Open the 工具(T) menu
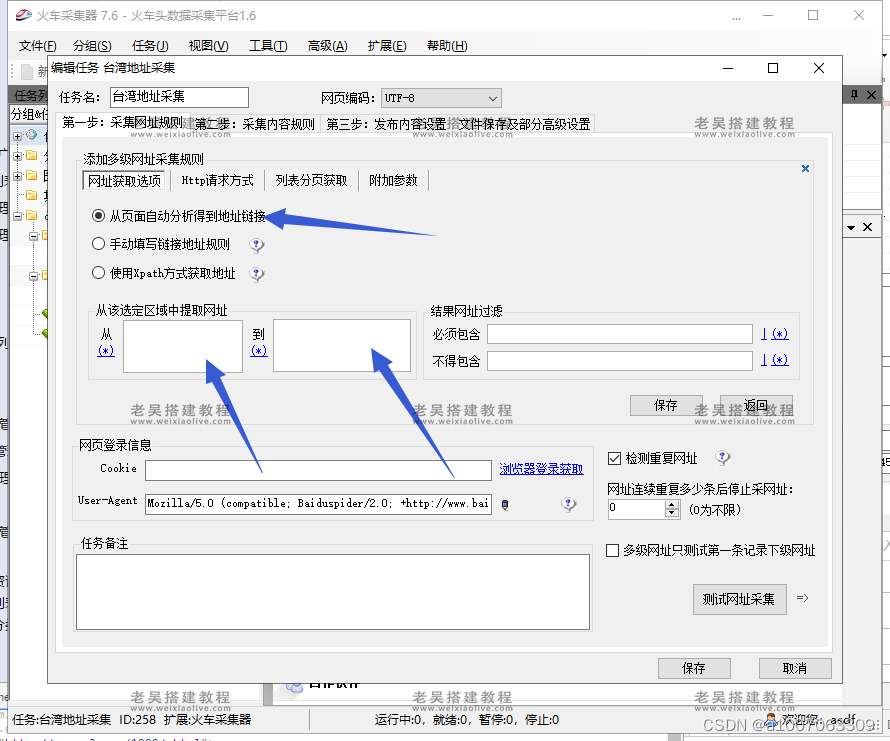This screenshot has height=741, width=890. tap(267, 46)
